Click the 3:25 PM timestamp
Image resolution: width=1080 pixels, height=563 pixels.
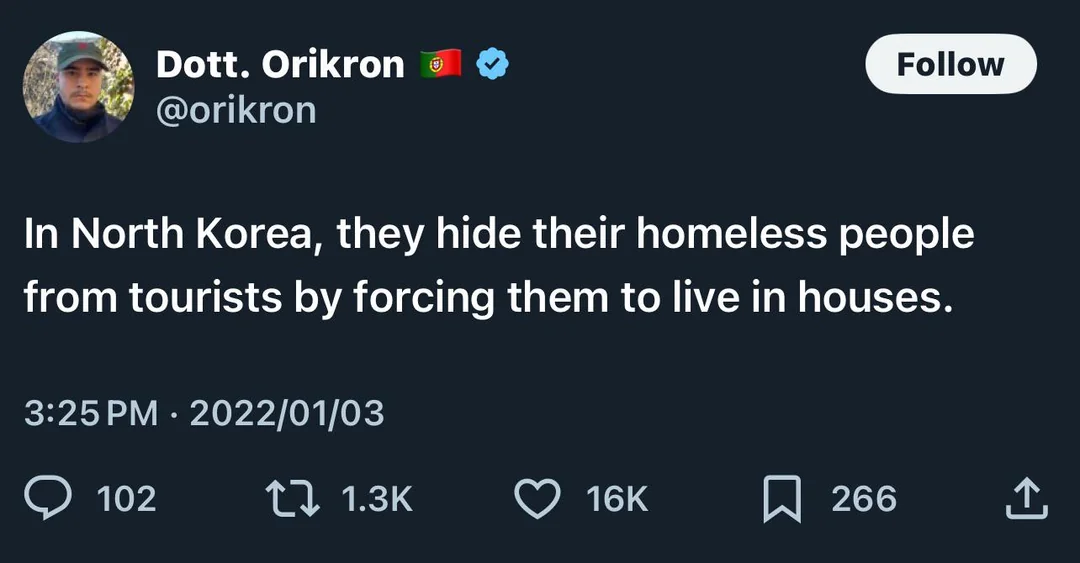click(91, 413)
